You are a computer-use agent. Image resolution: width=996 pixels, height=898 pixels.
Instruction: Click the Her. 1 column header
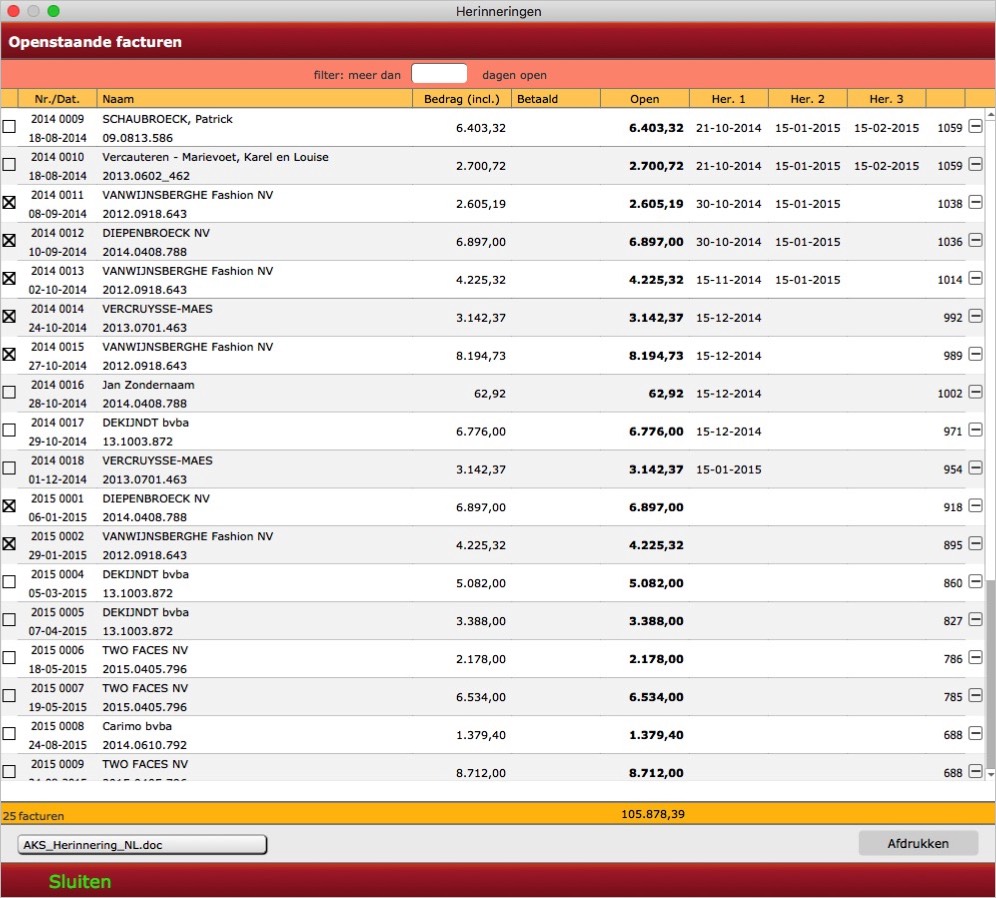tap(729, 99)
